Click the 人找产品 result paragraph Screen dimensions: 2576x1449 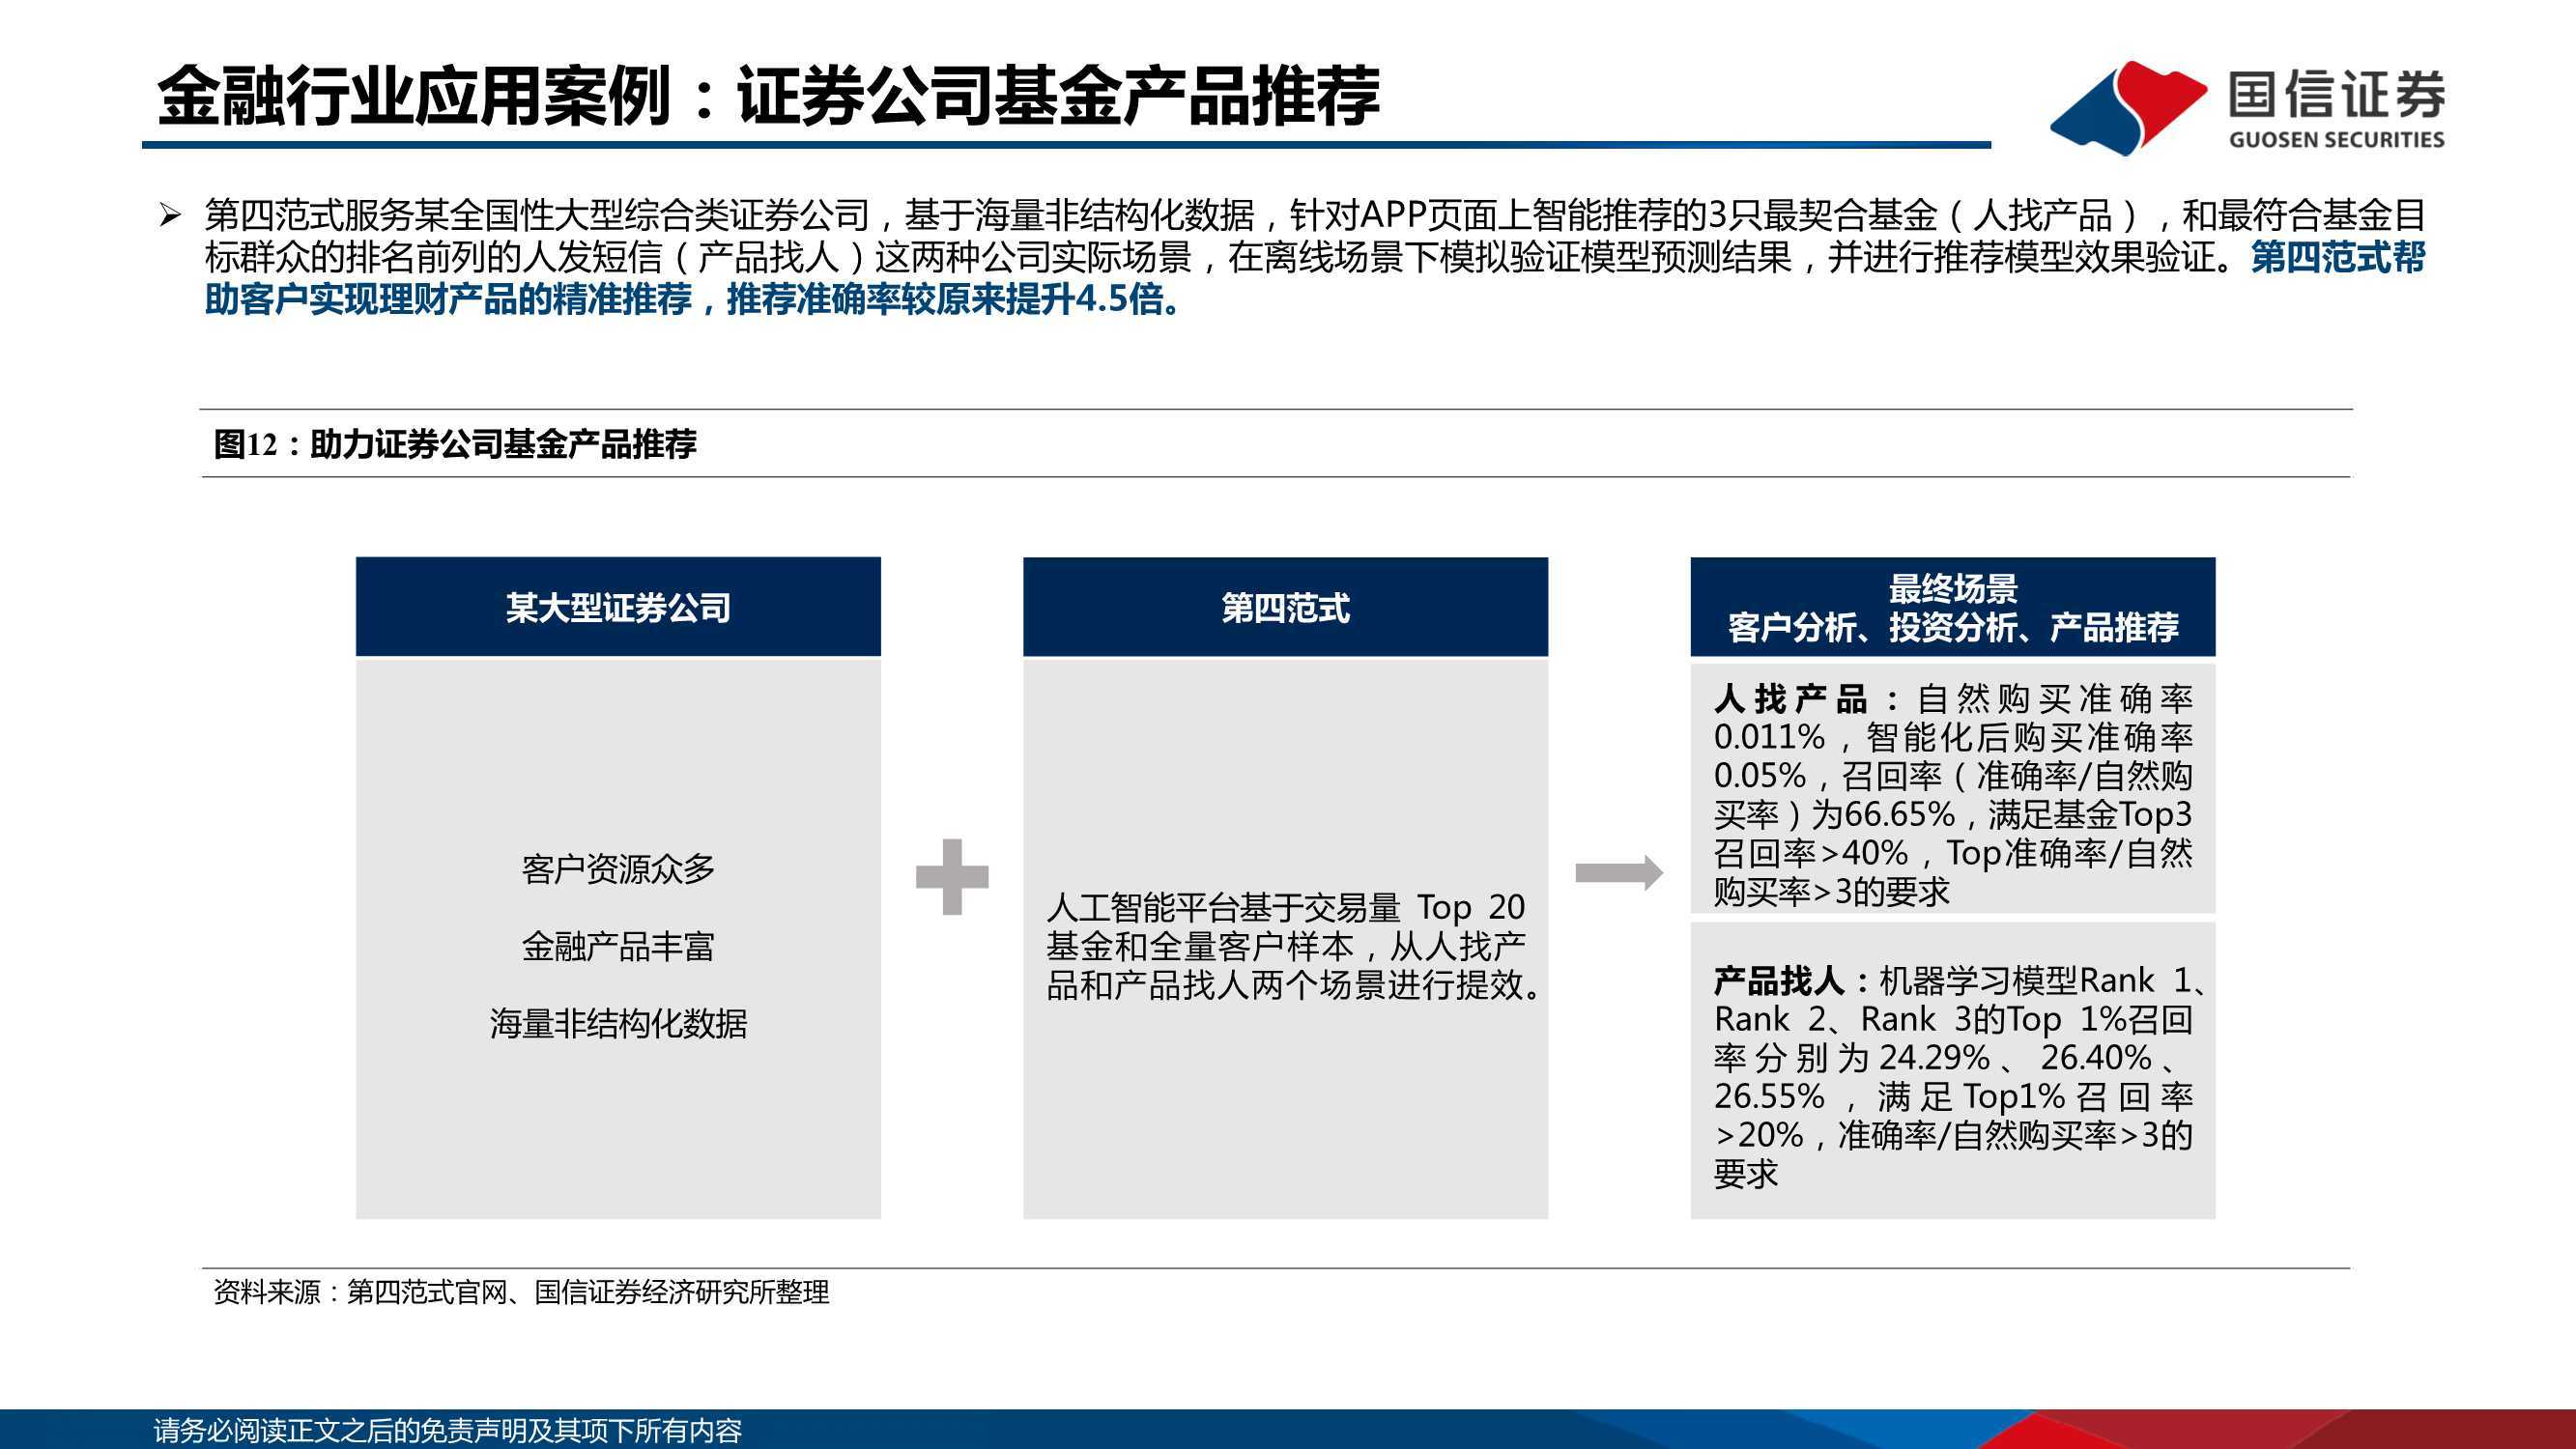[x=1953, y=794]
